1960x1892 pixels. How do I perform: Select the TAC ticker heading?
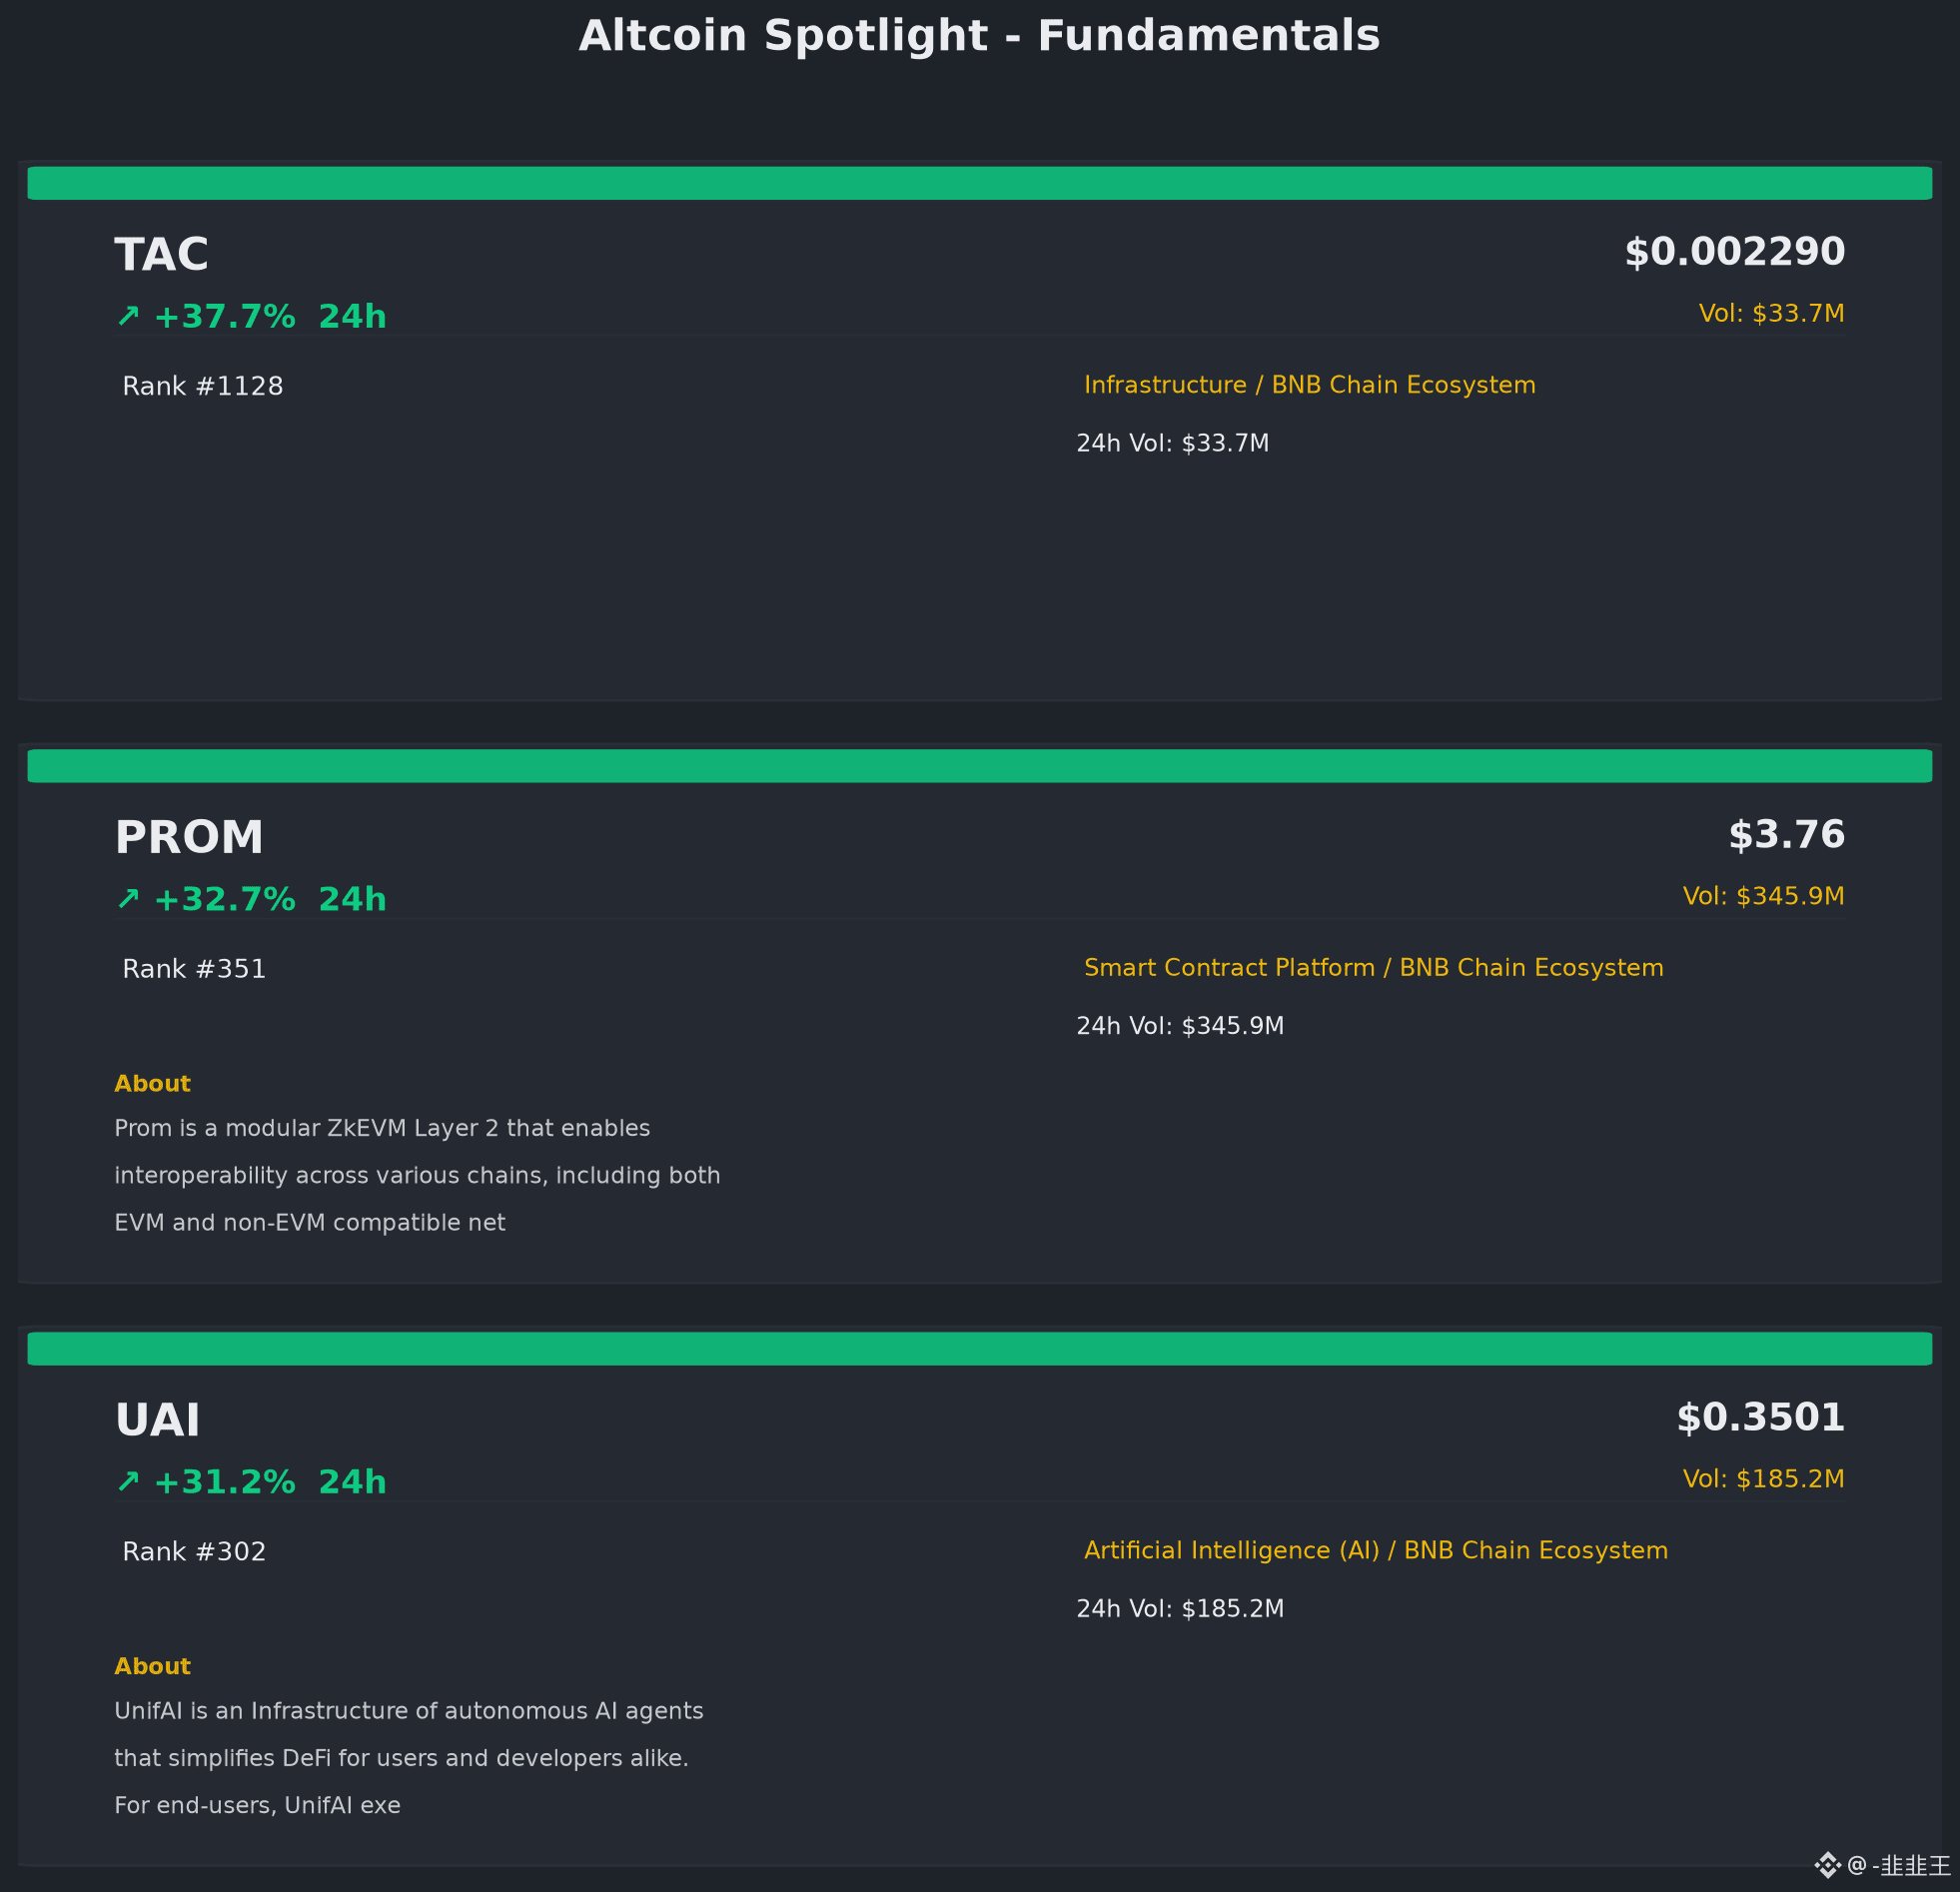(161, 255)
